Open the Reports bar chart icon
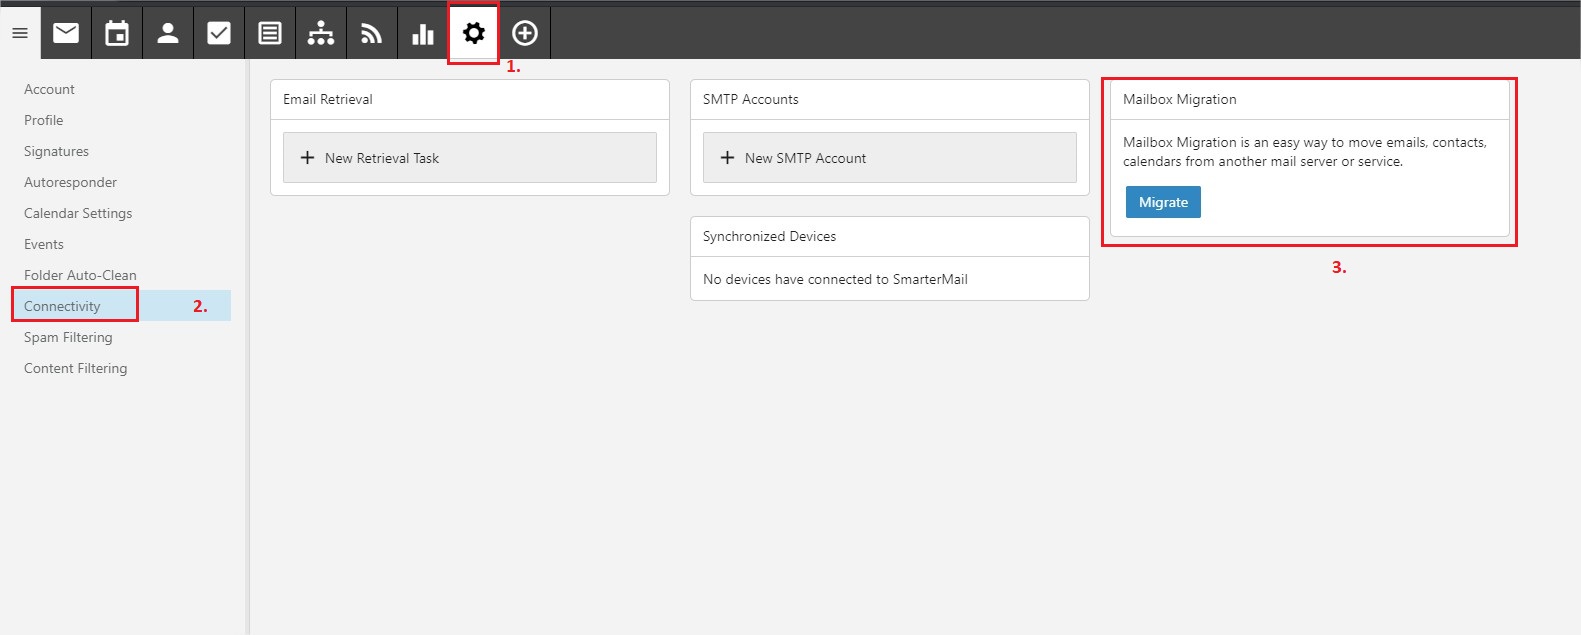 click(423, 33)
